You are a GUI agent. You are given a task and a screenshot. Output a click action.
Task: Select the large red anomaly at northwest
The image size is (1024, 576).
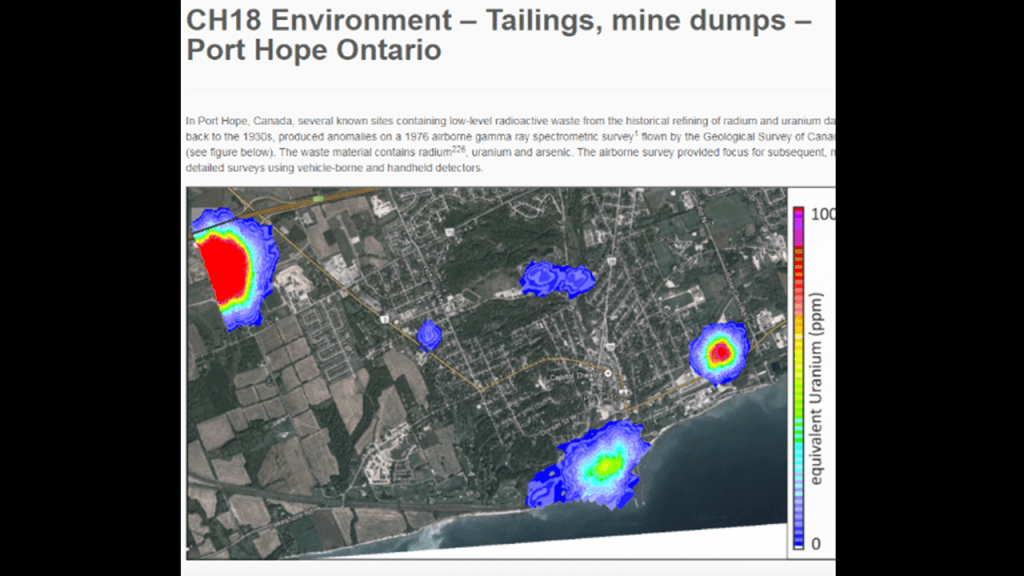click(225, 265)
